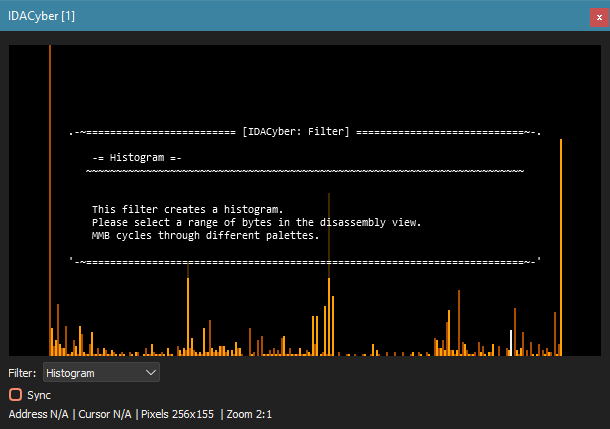
Task: Click the tall orange bar at far left
Action: point(50,200)
